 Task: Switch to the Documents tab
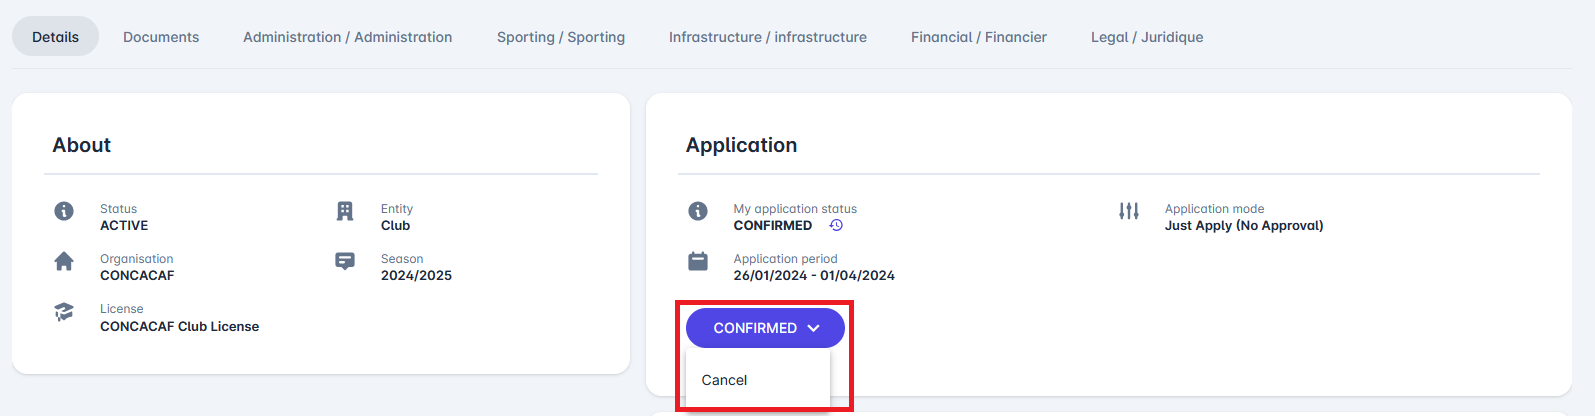click(x=161, y=37)
